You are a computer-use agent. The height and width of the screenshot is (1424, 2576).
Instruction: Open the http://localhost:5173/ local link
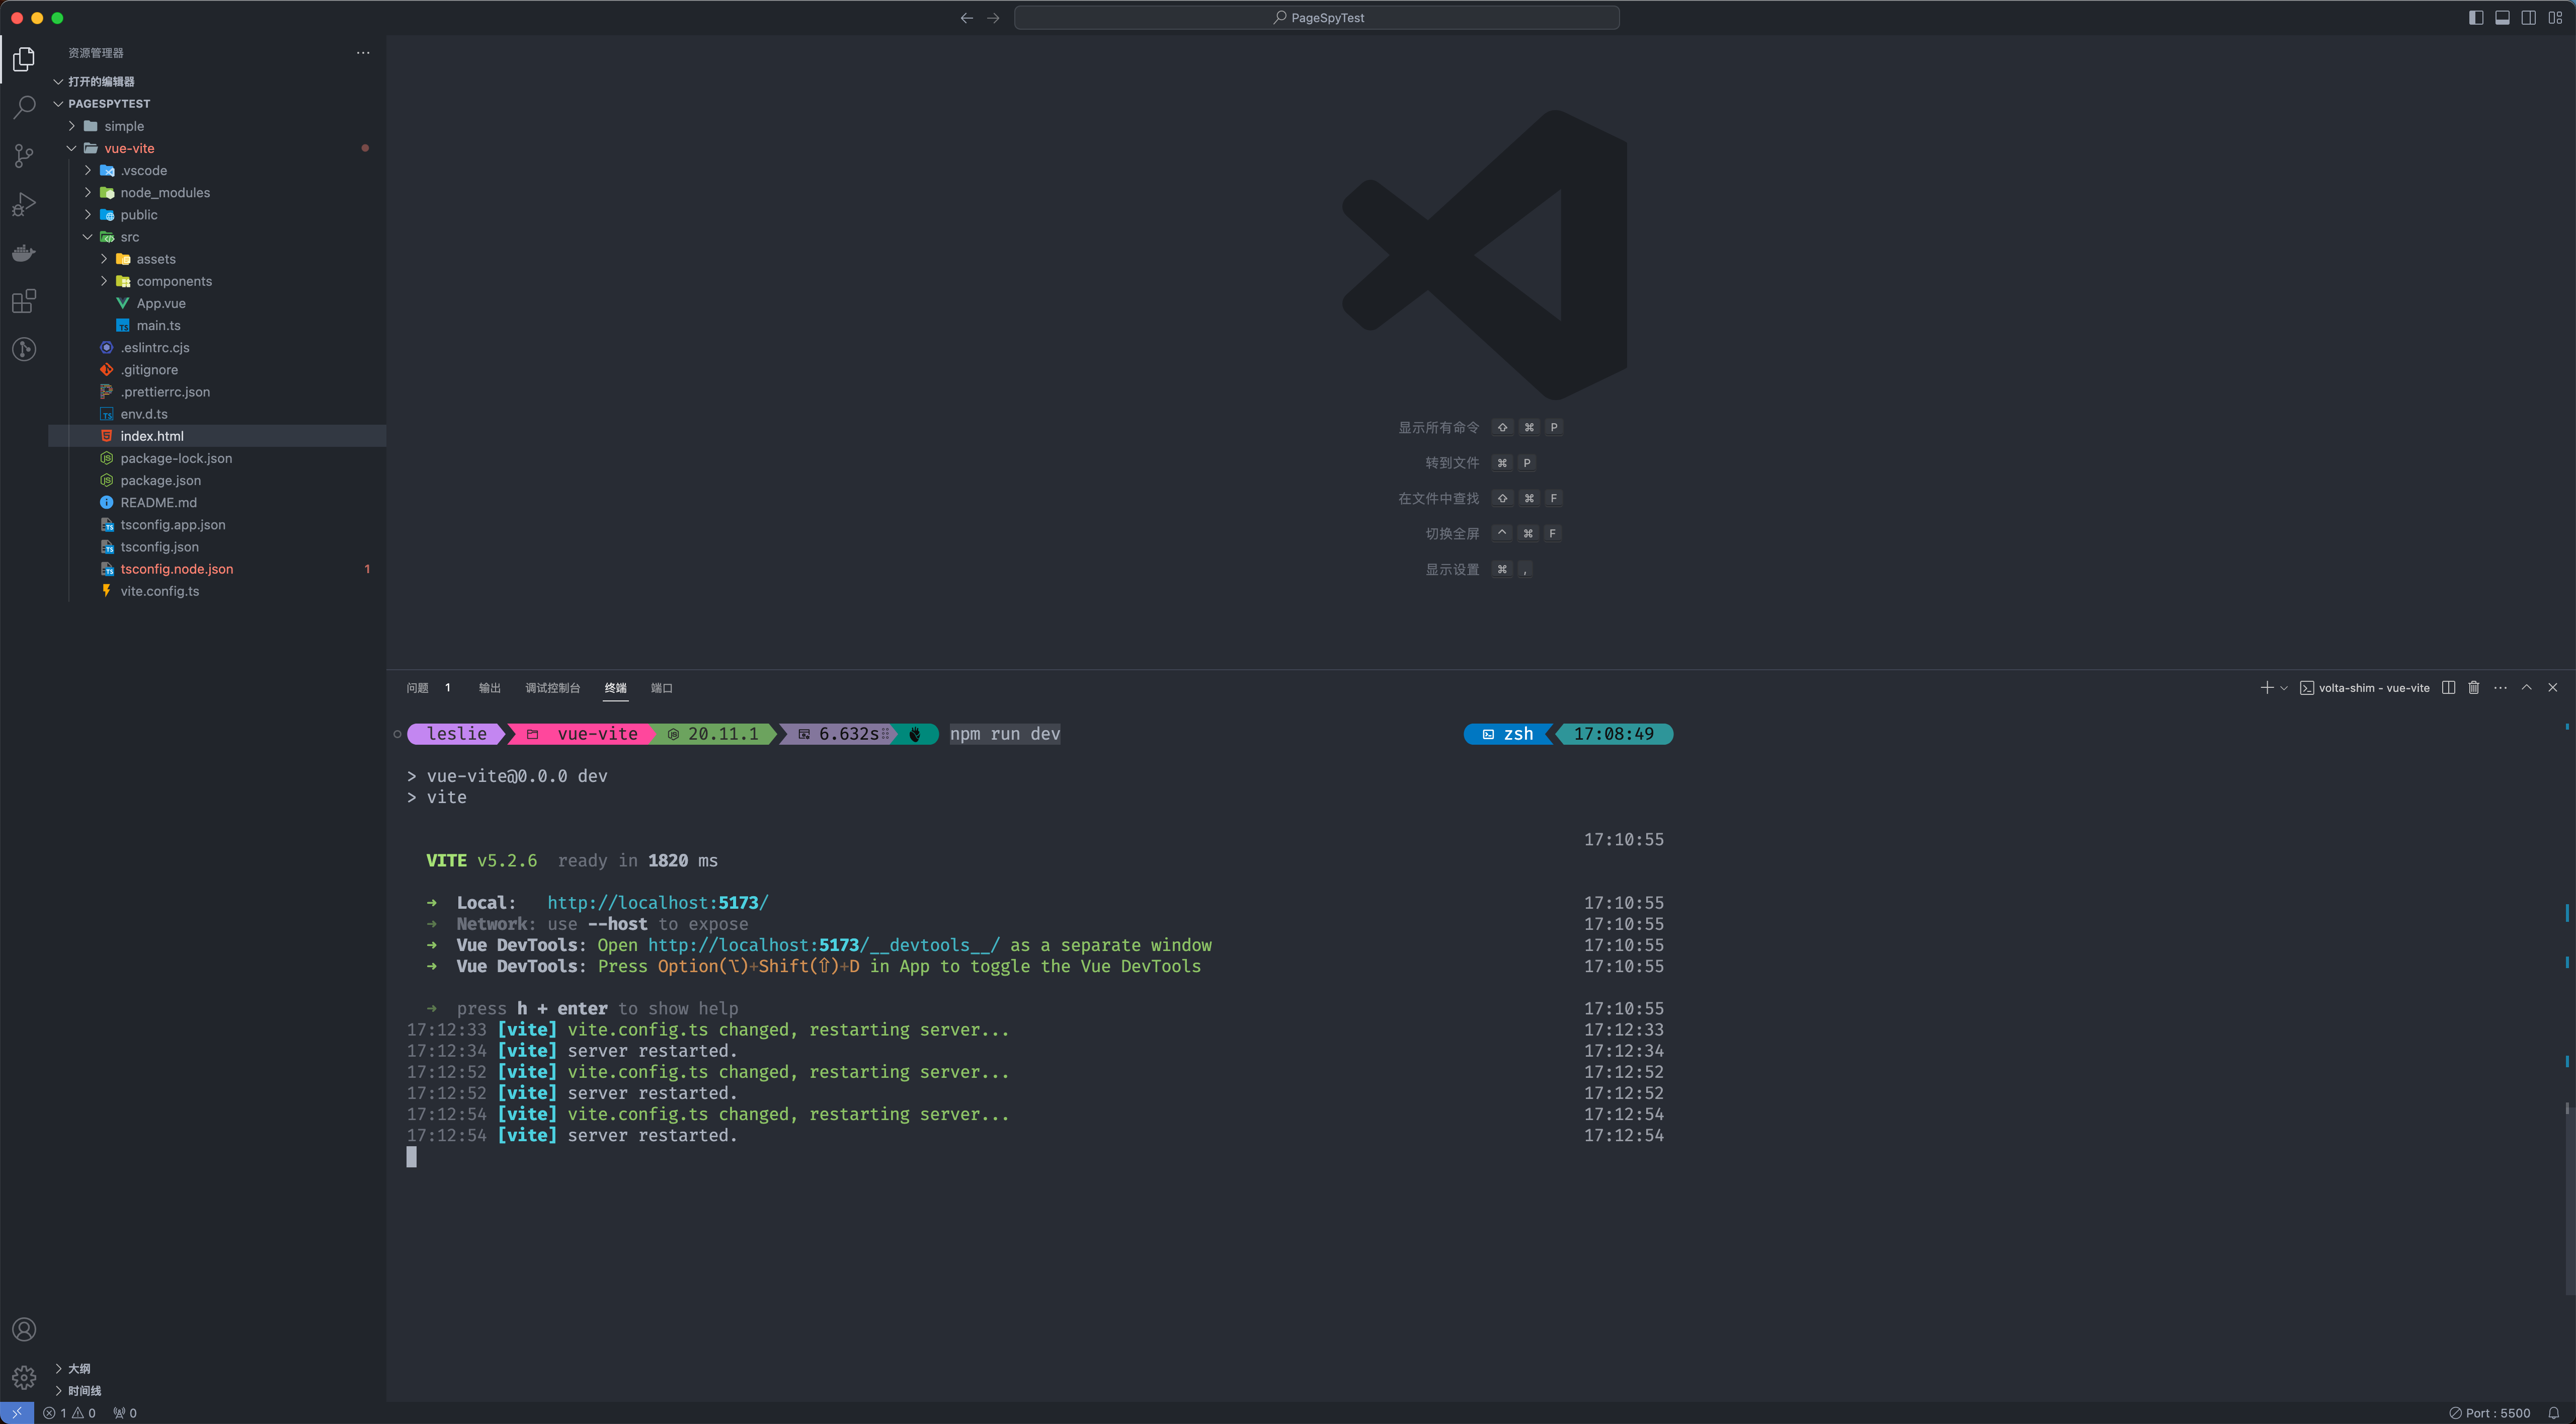(x=658, y=903)
